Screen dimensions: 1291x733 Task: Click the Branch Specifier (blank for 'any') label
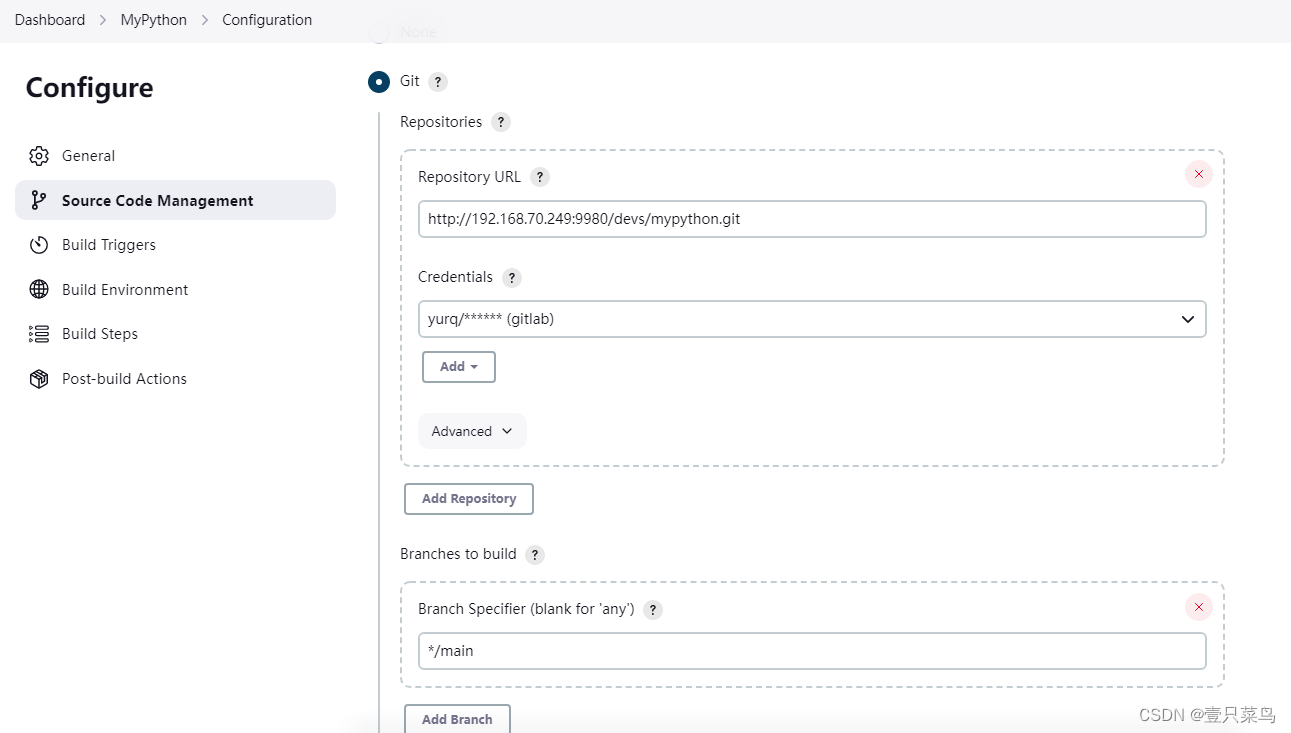pyautogui.click(x=526, y=609)
